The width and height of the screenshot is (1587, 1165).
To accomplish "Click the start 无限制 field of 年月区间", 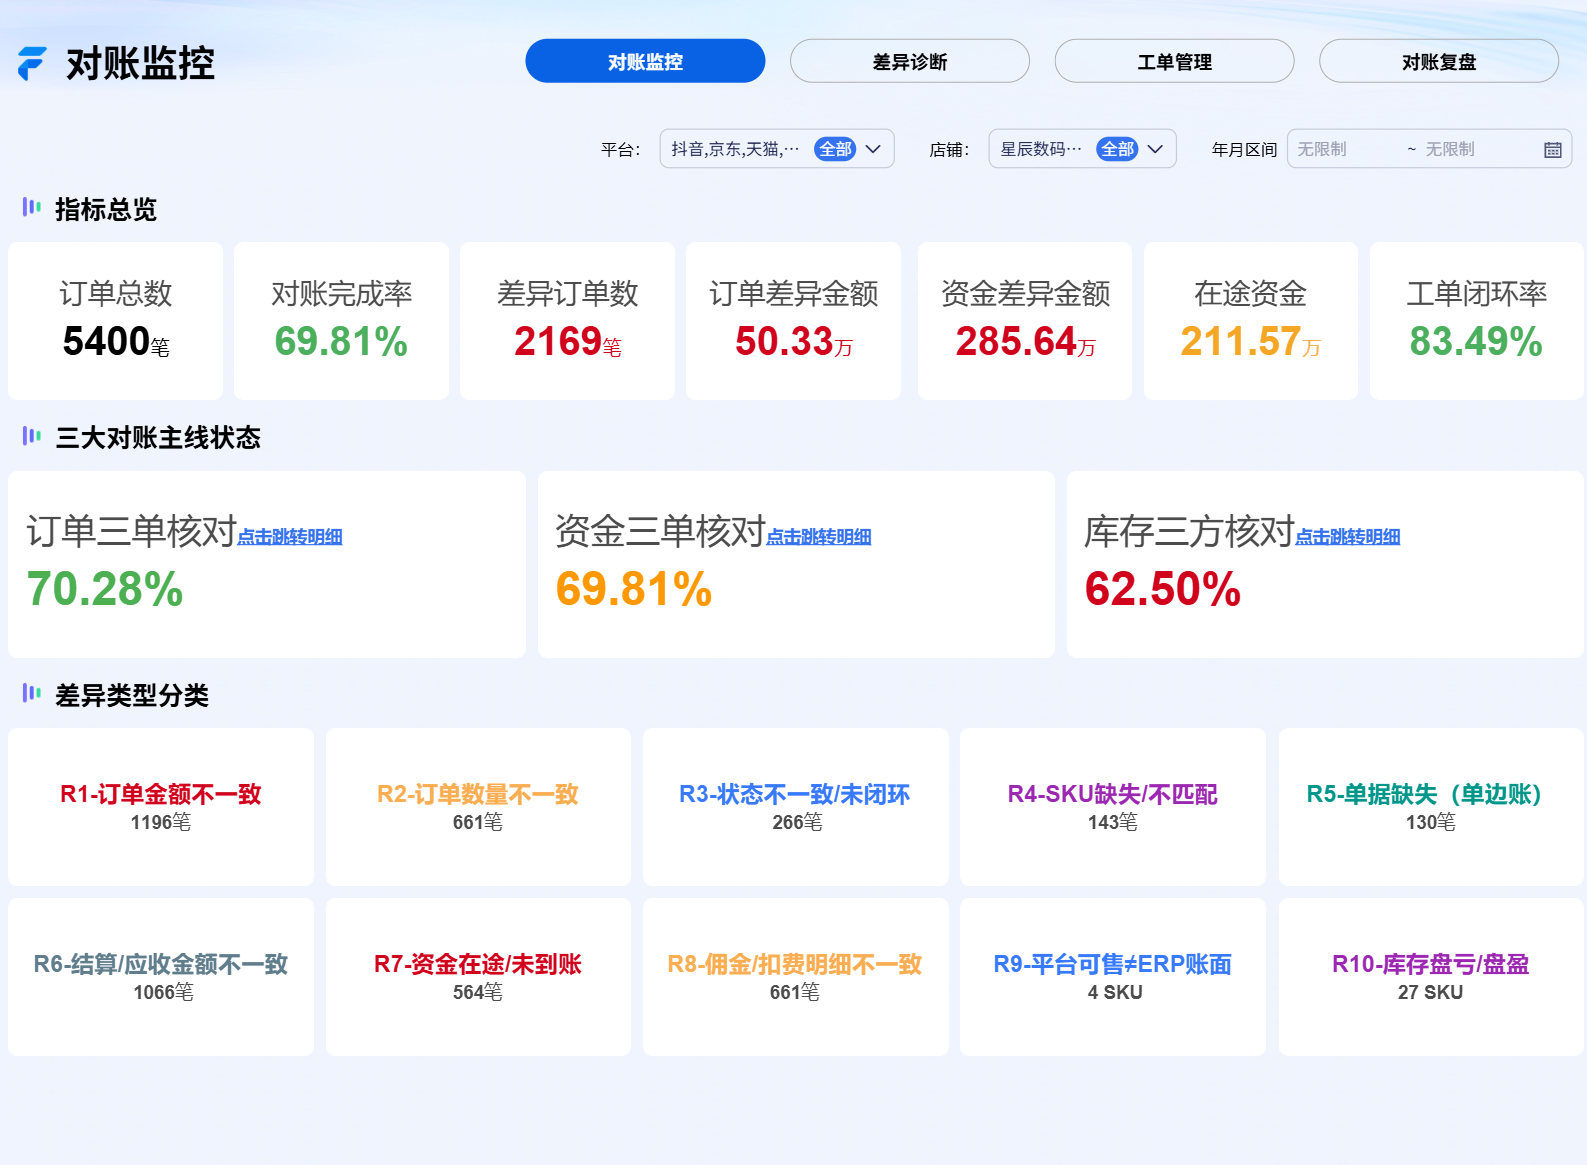I will click(x=1345, y=149).
